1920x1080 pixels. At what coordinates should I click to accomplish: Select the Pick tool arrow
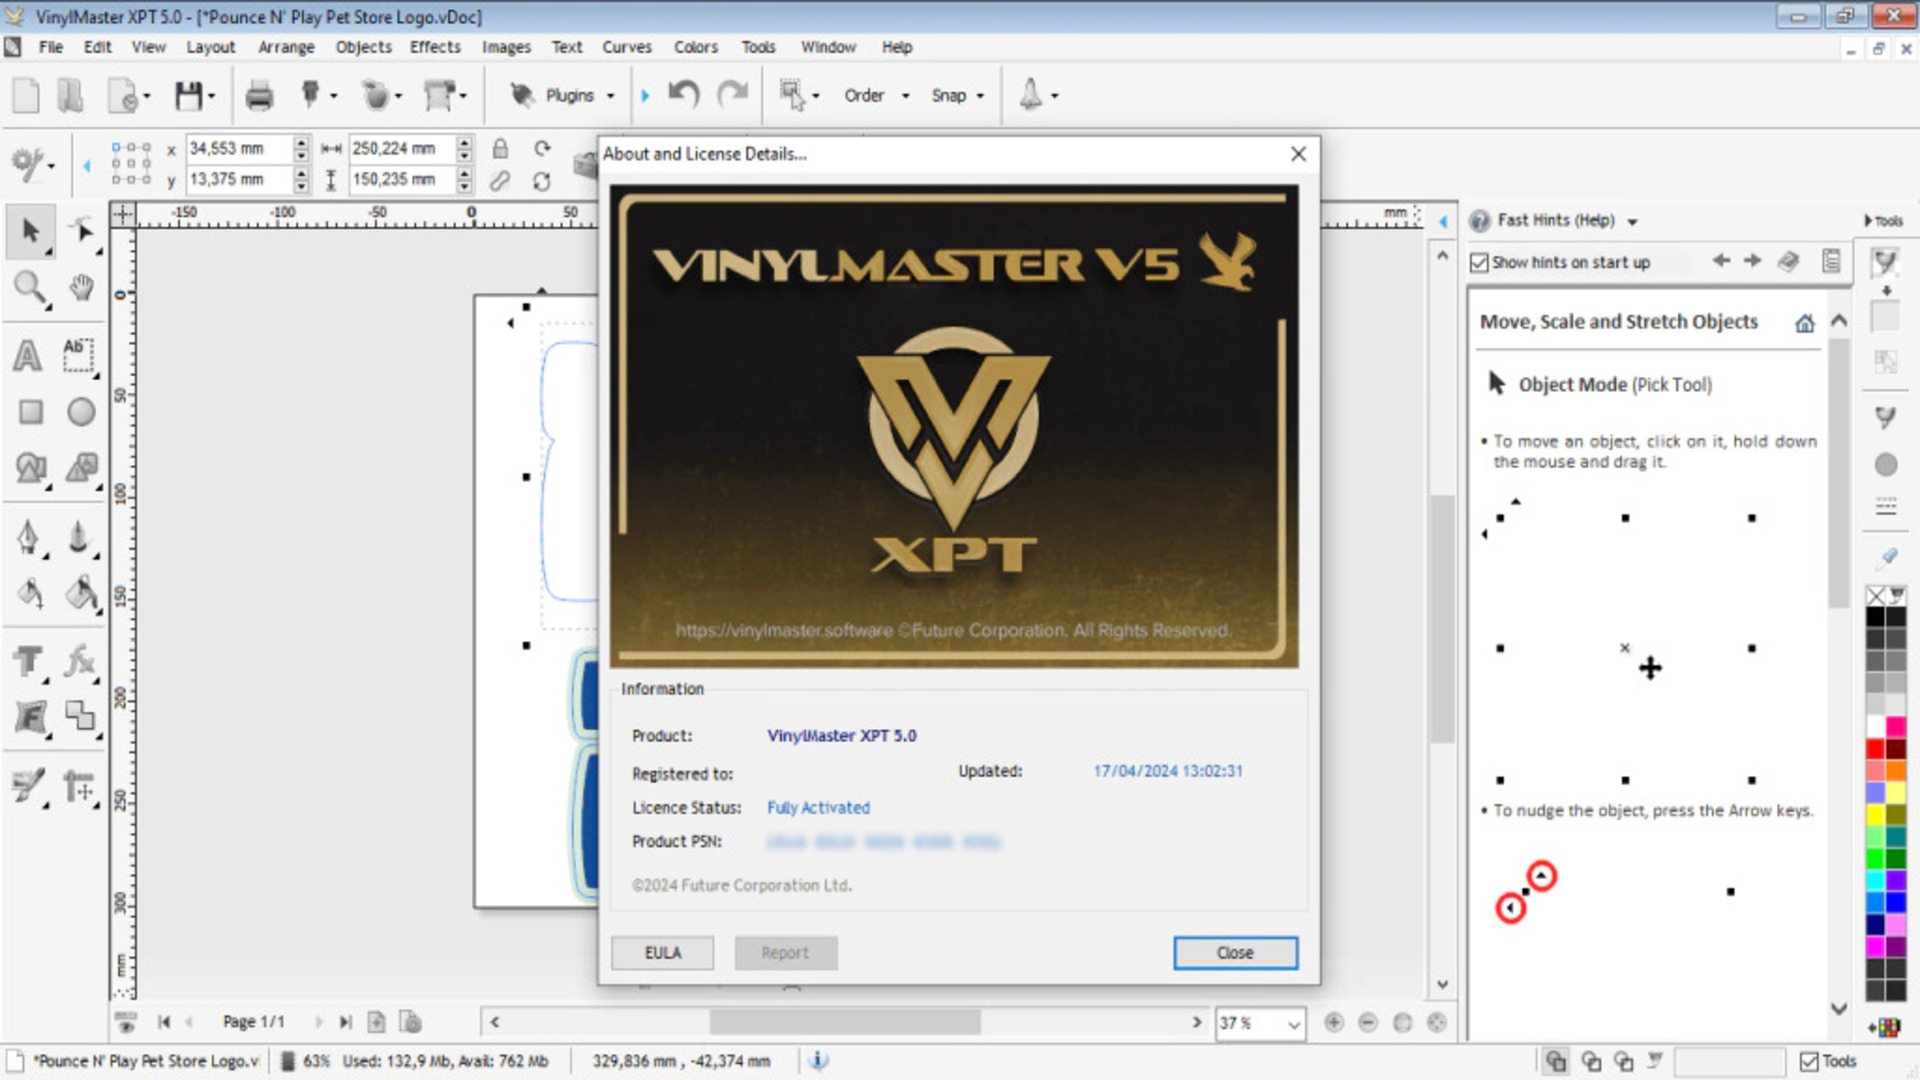[30, 231]
